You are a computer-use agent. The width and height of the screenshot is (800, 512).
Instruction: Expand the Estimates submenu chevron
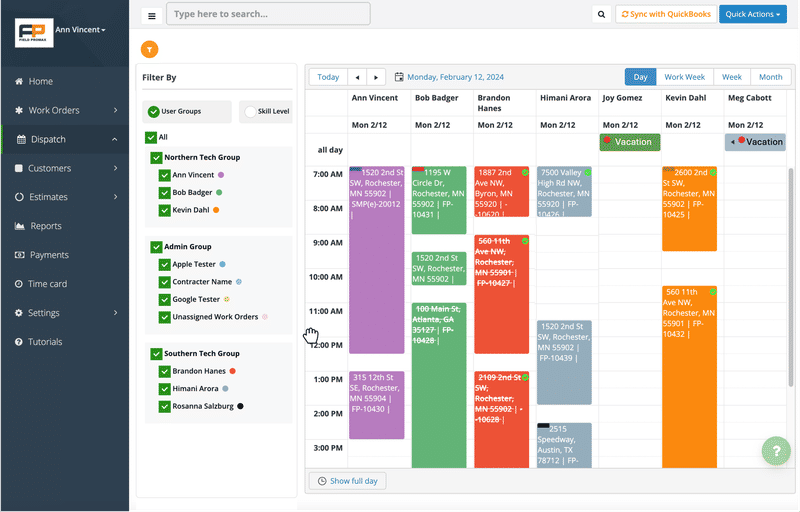coord(115,197)
